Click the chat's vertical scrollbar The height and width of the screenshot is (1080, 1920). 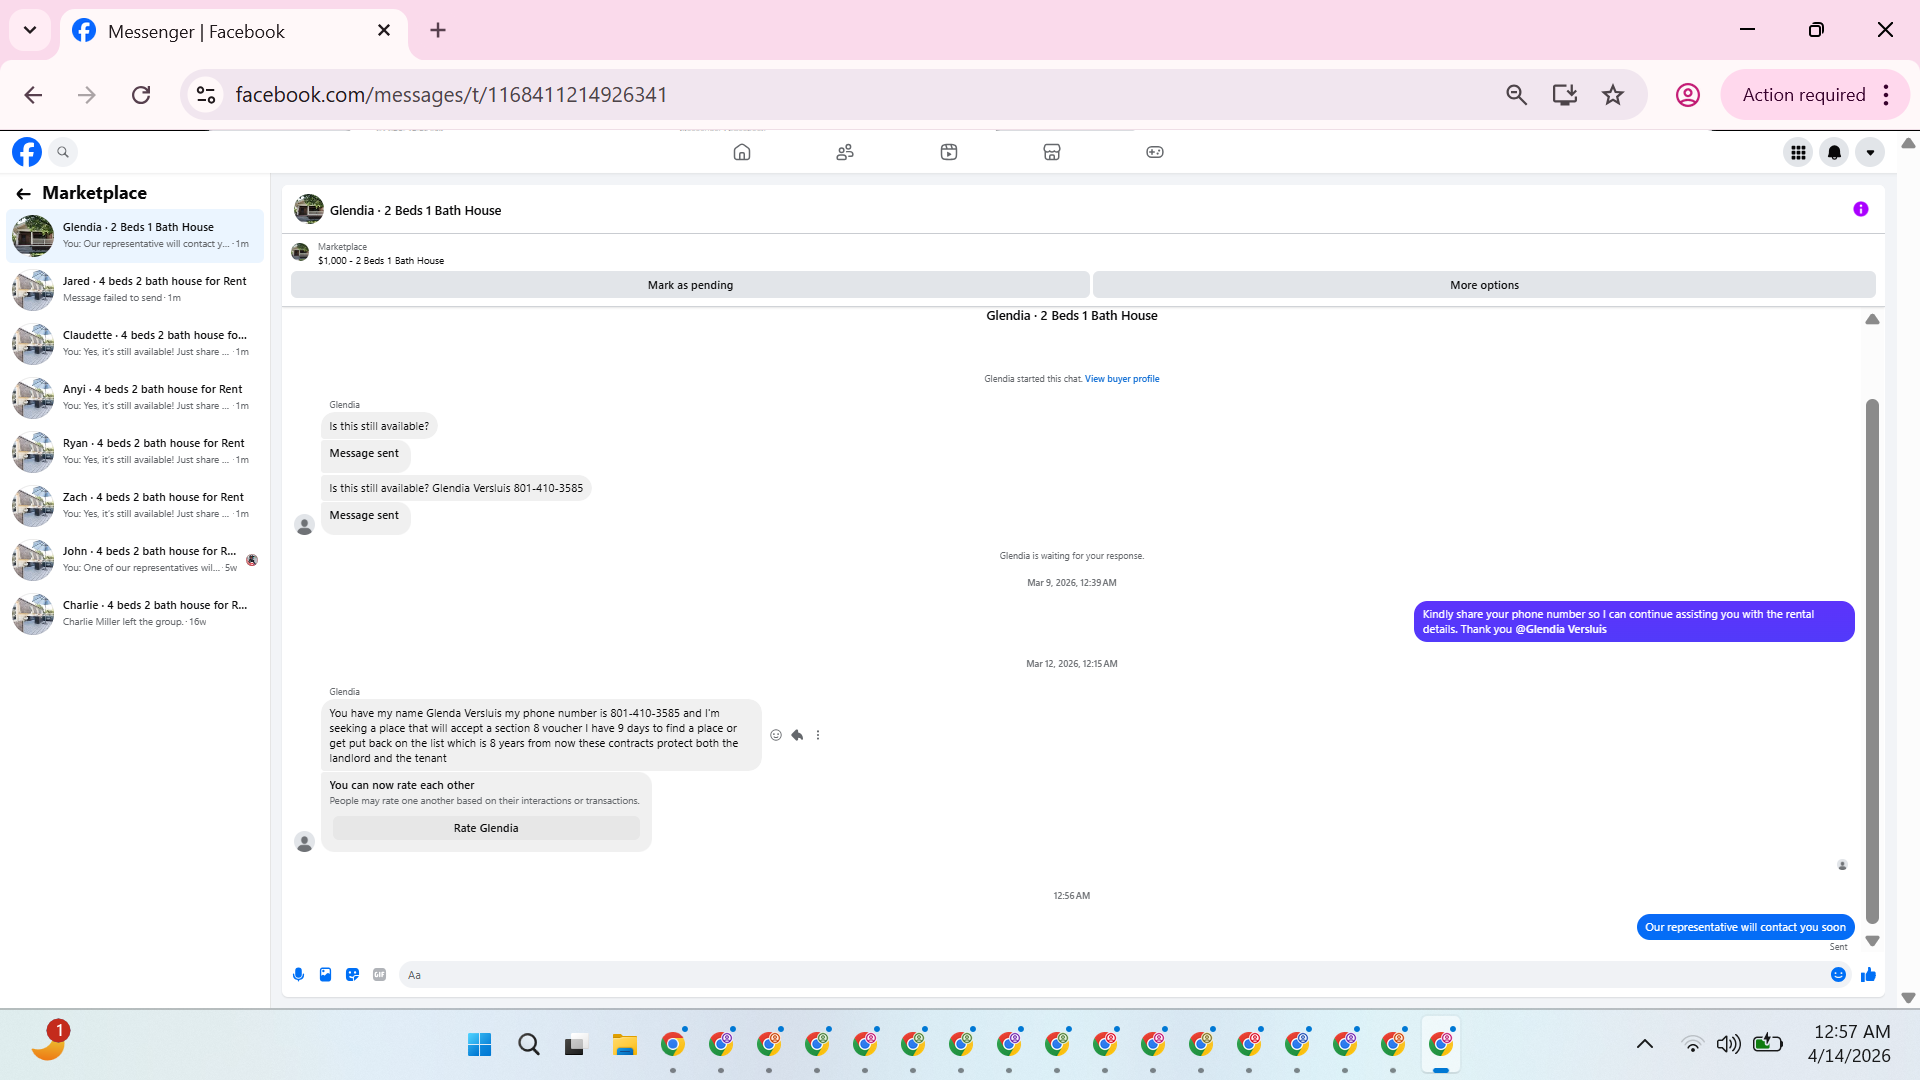coord(1872,660)
